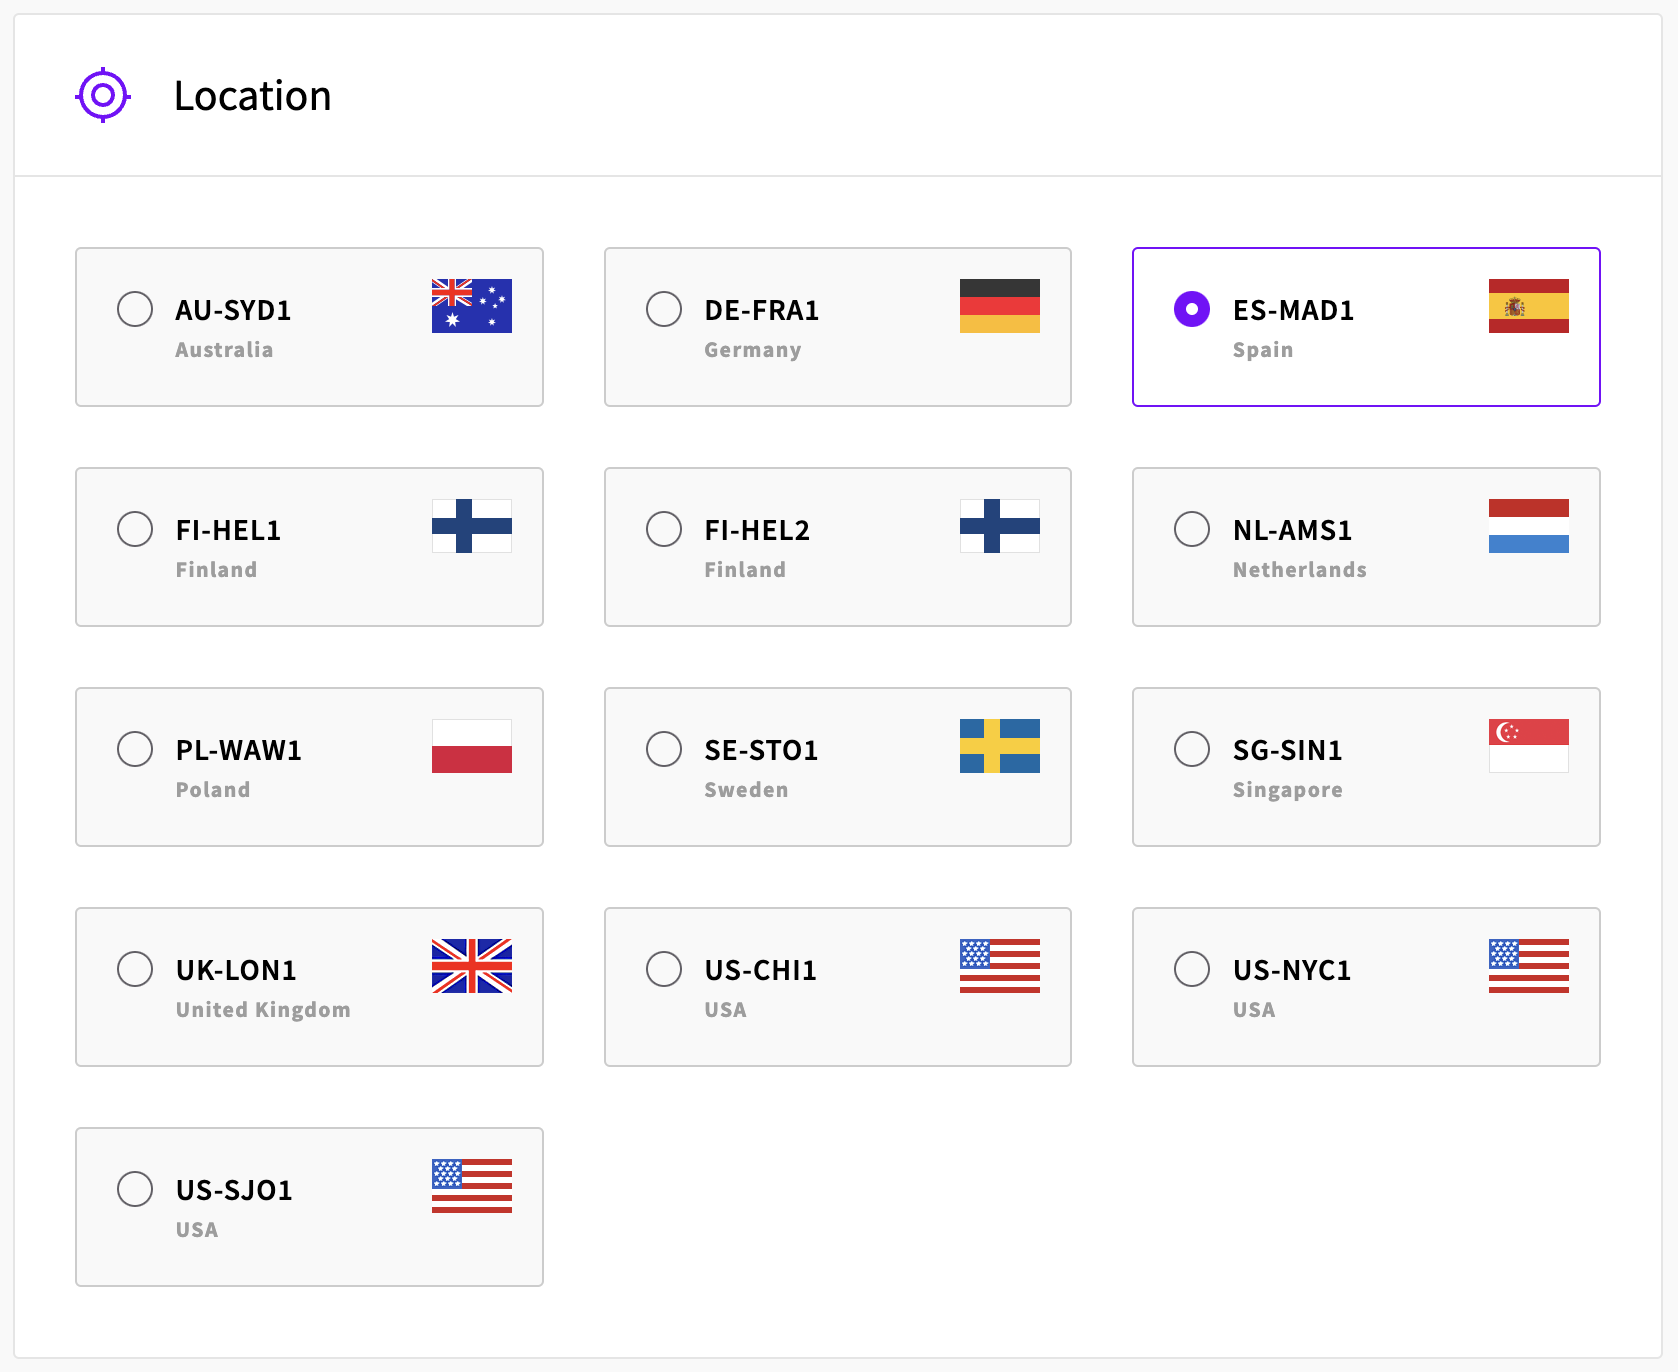
Task: Click the 'Australia' country label
Action: pos(224,350)
